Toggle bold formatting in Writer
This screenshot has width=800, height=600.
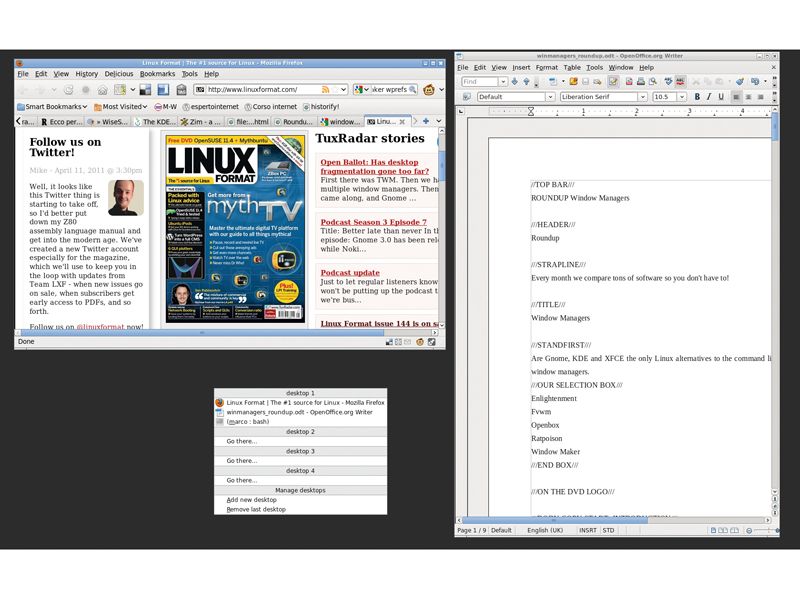coord(697,97)
